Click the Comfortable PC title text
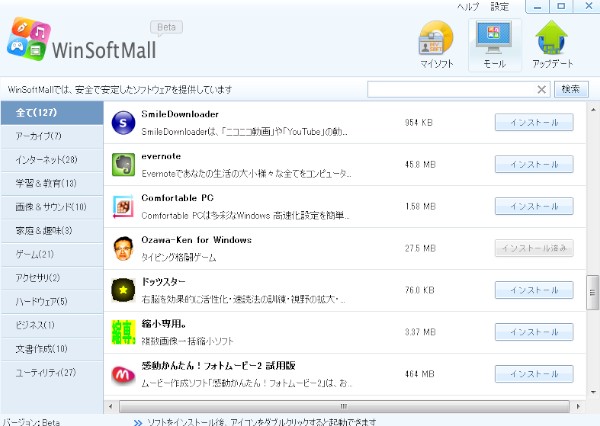Image resolution: width=600 pixels, height=426 pixels. coord(178,198)
